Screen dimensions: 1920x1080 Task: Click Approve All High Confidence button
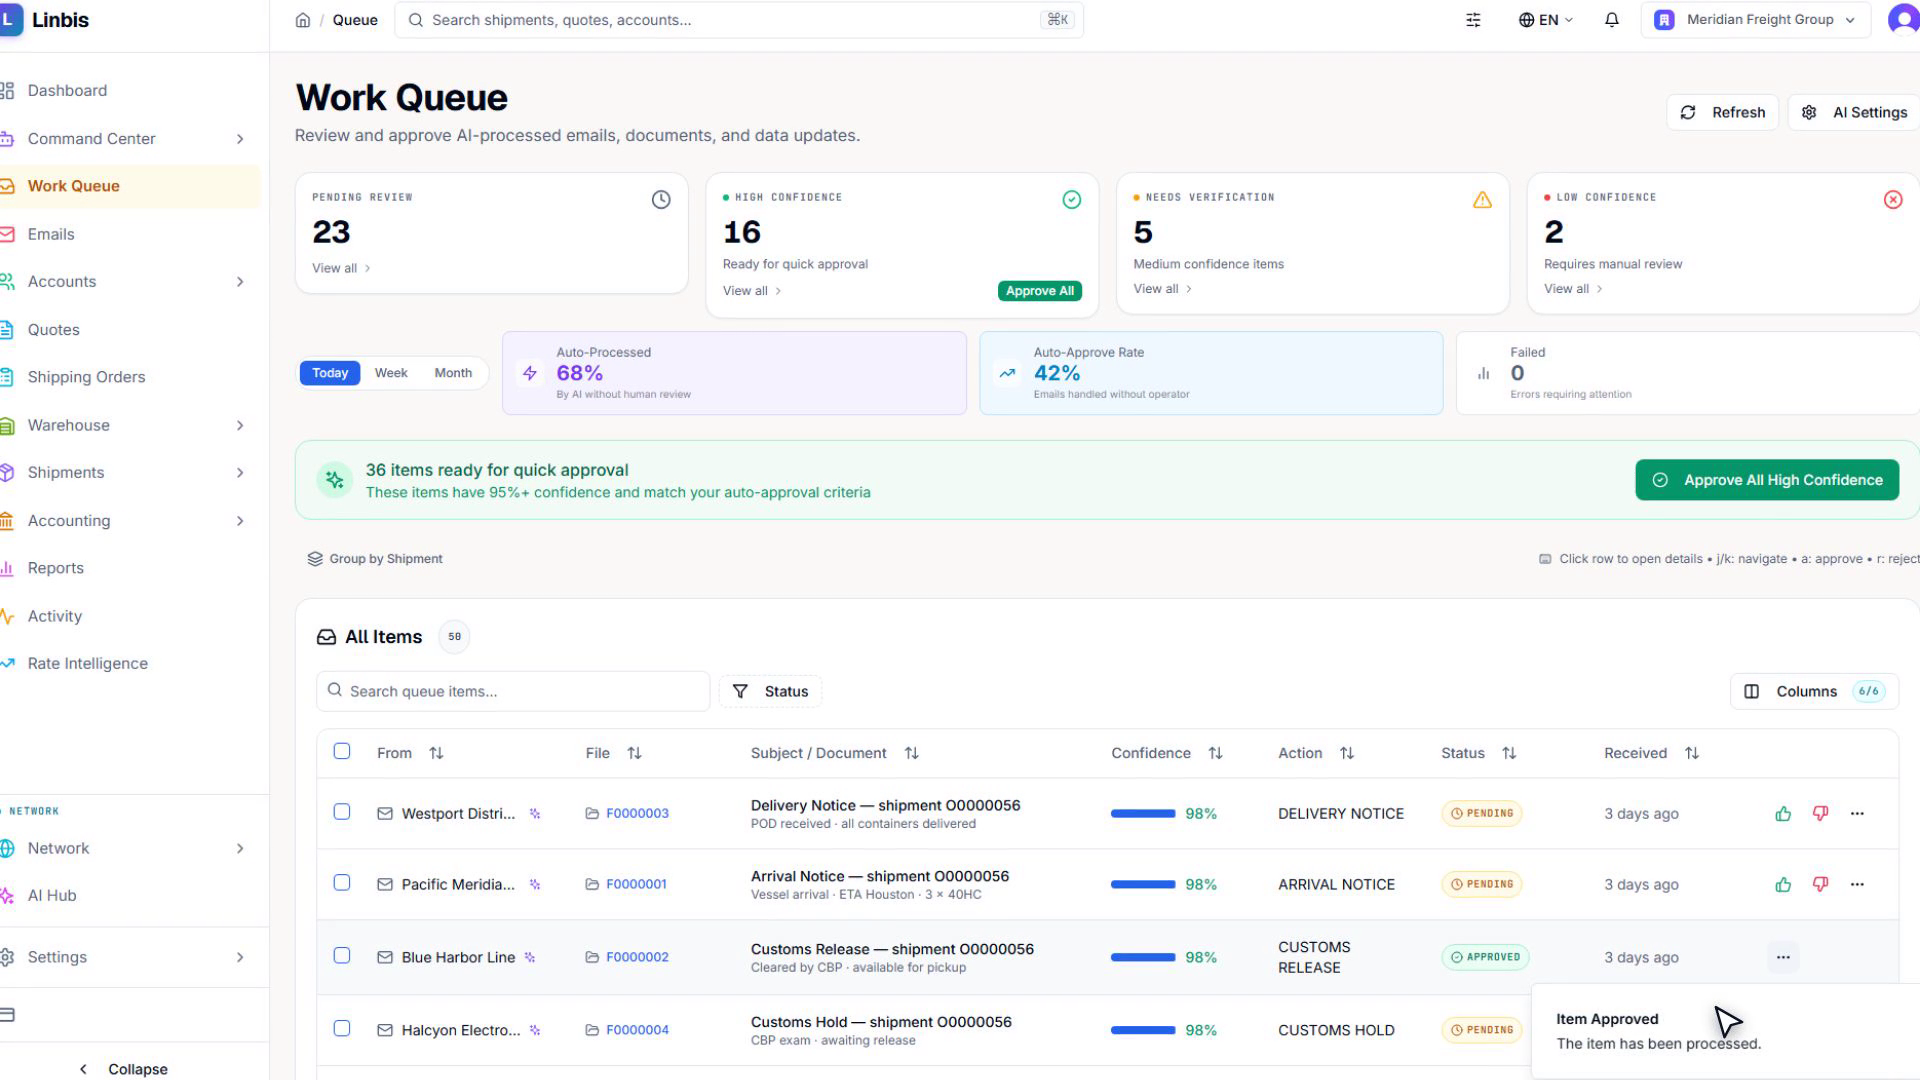[1767, 481]
